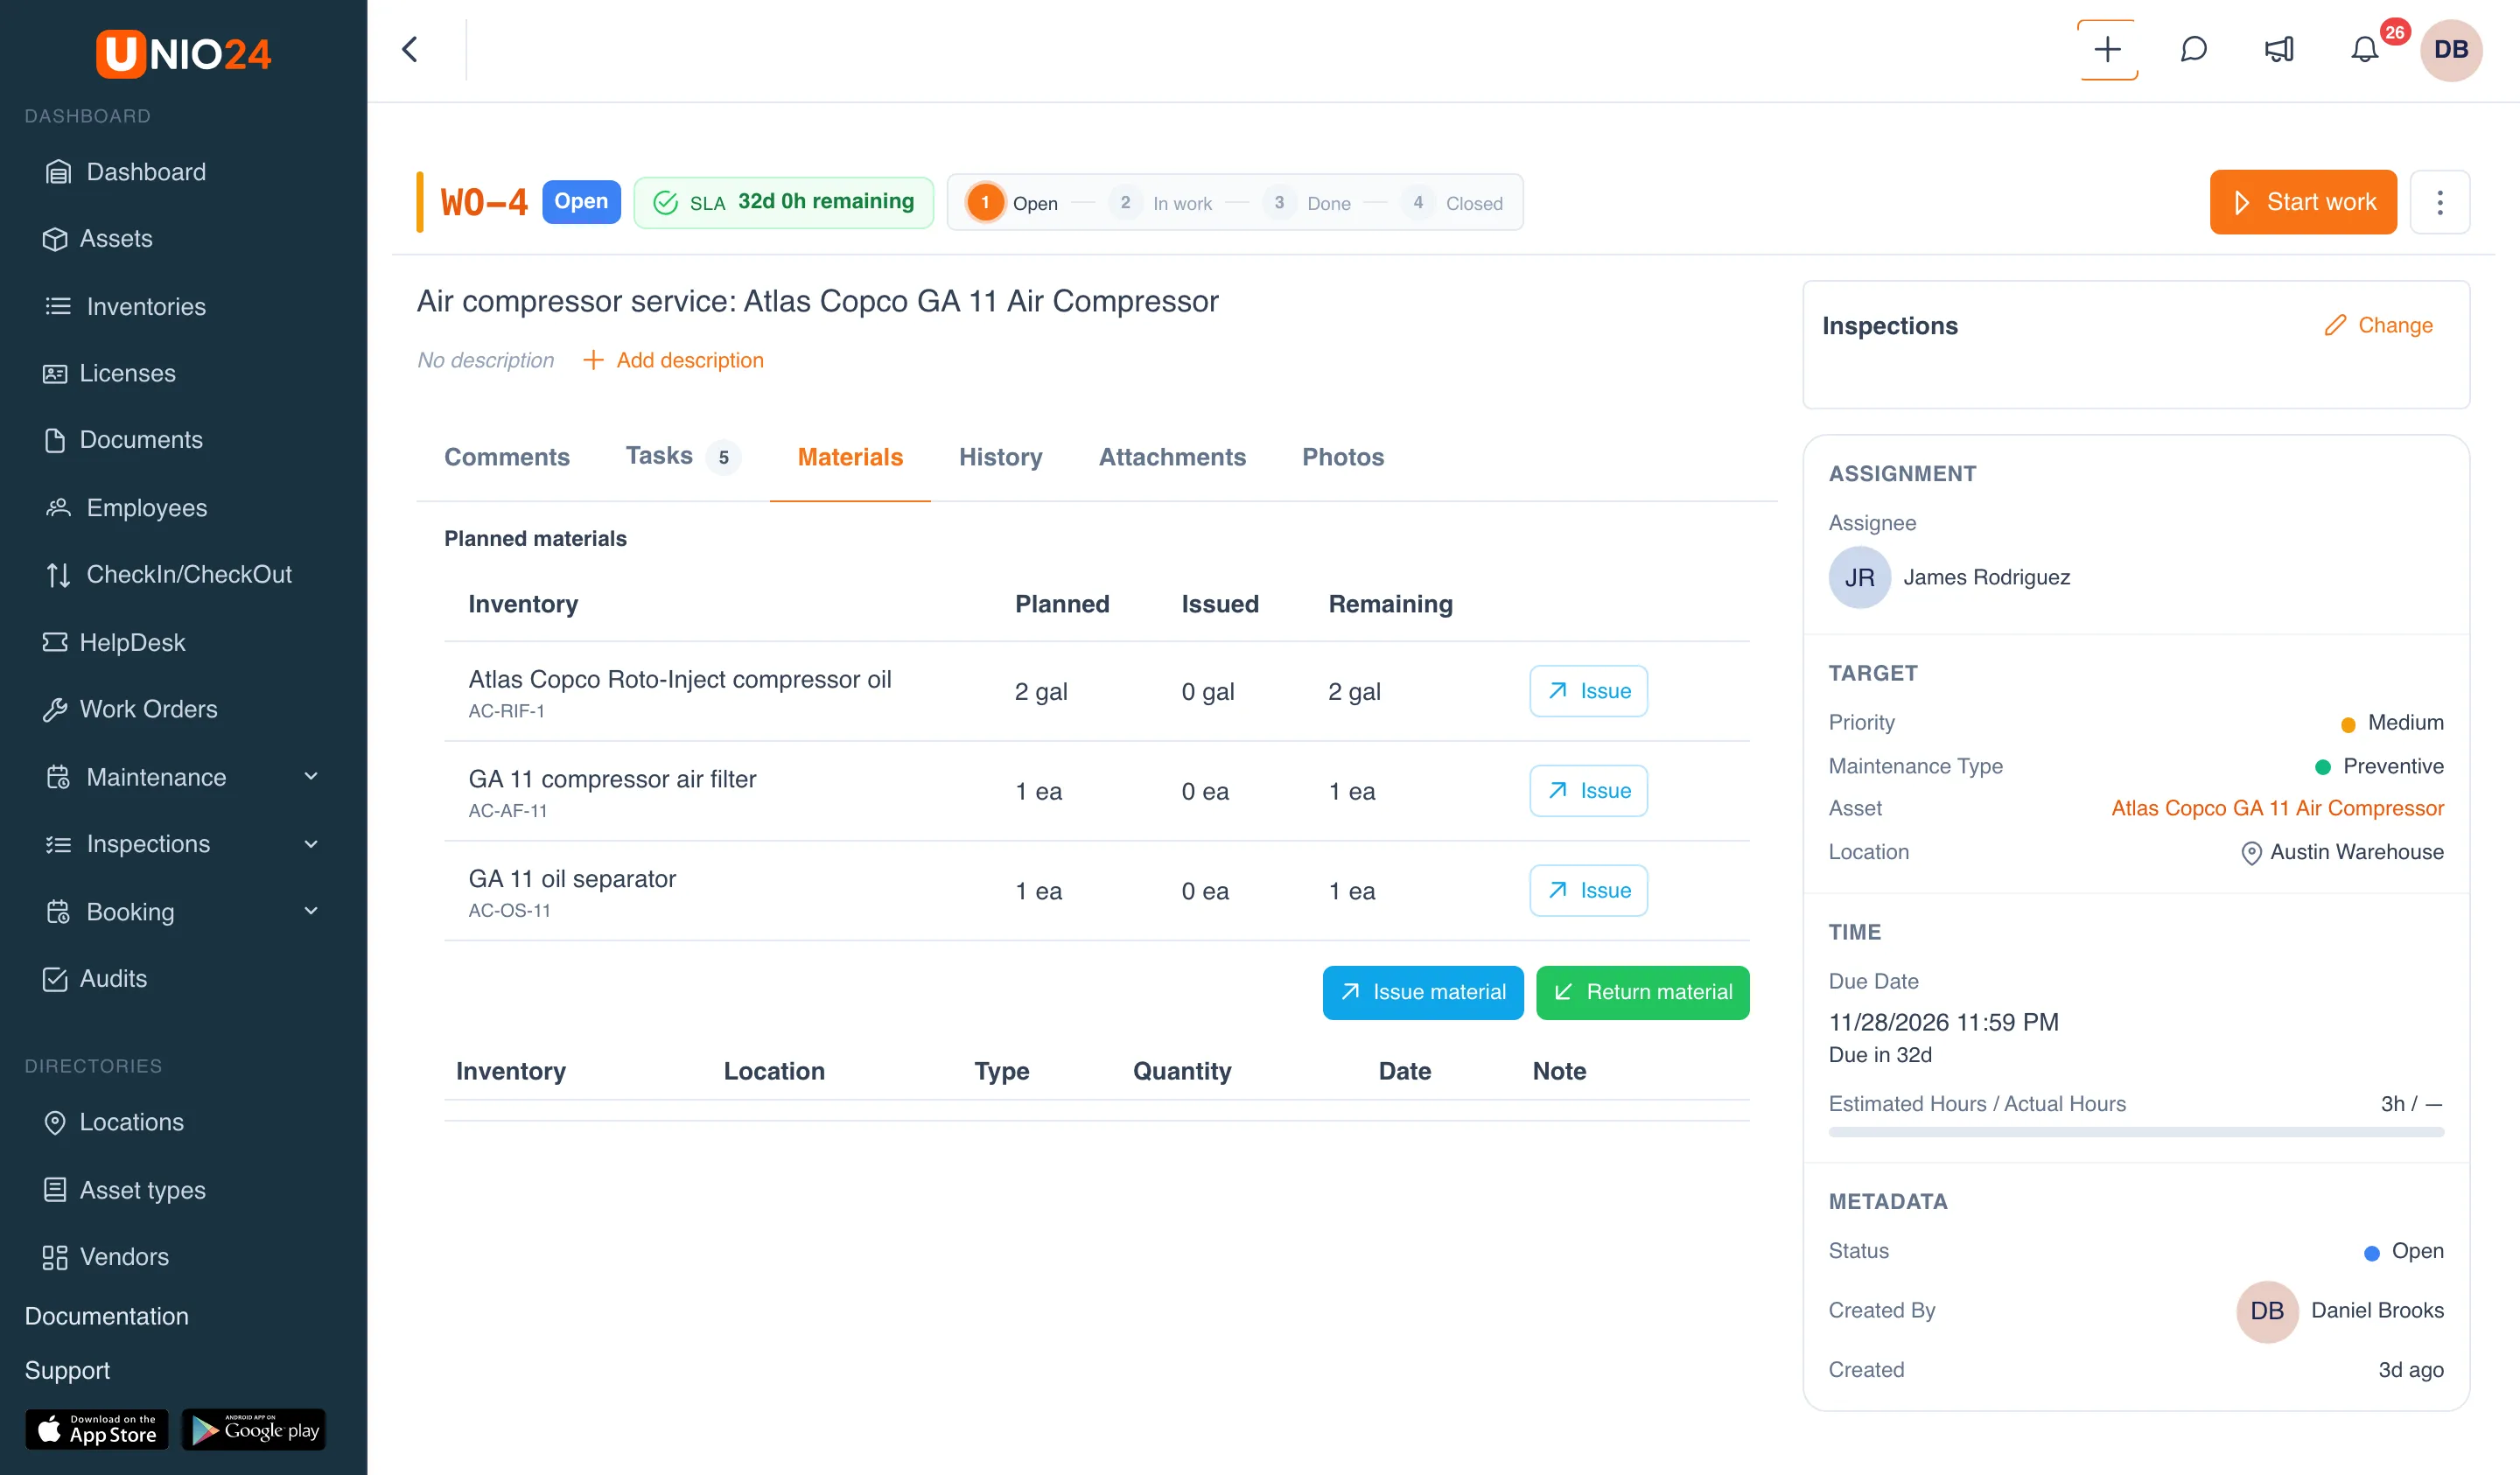Open the announcements megaphone icon

click(2279, 49)
